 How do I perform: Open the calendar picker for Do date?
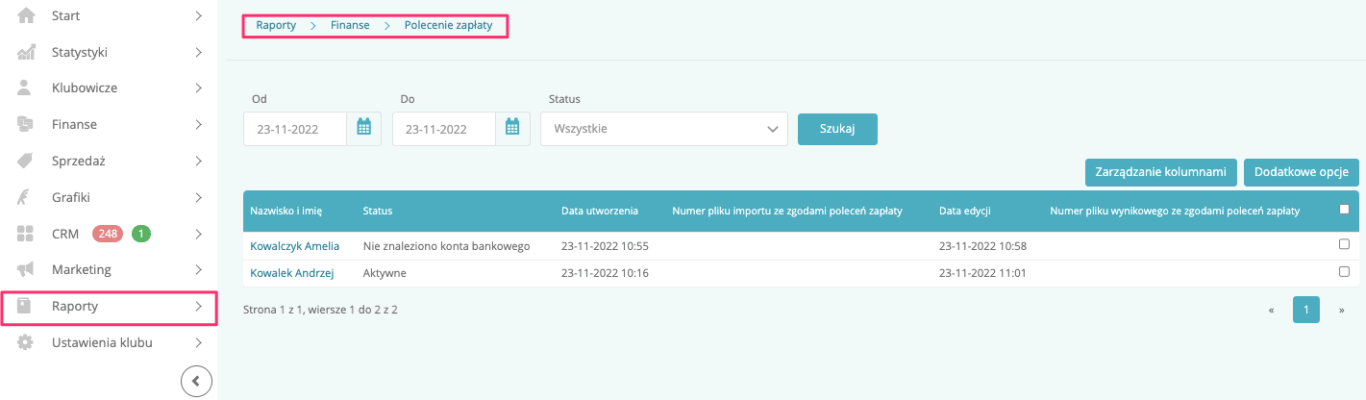point(513,128)
